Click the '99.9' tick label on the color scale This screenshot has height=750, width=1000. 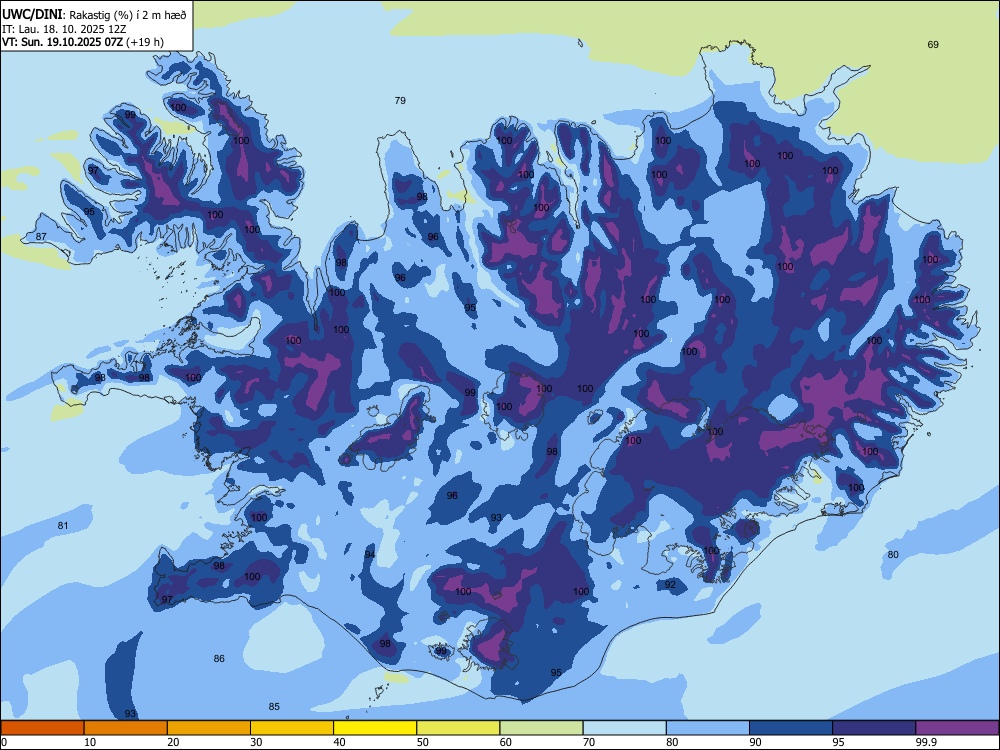926,742
